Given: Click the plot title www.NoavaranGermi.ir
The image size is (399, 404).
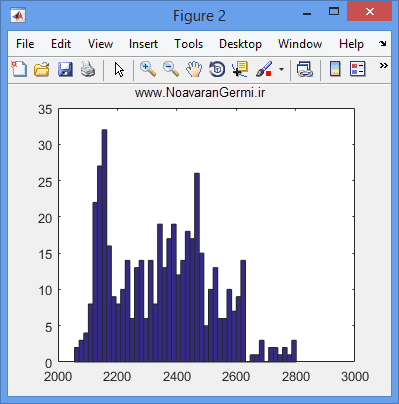Looking at the screenshot, I should pyautogui.click(x=200, y=92).
